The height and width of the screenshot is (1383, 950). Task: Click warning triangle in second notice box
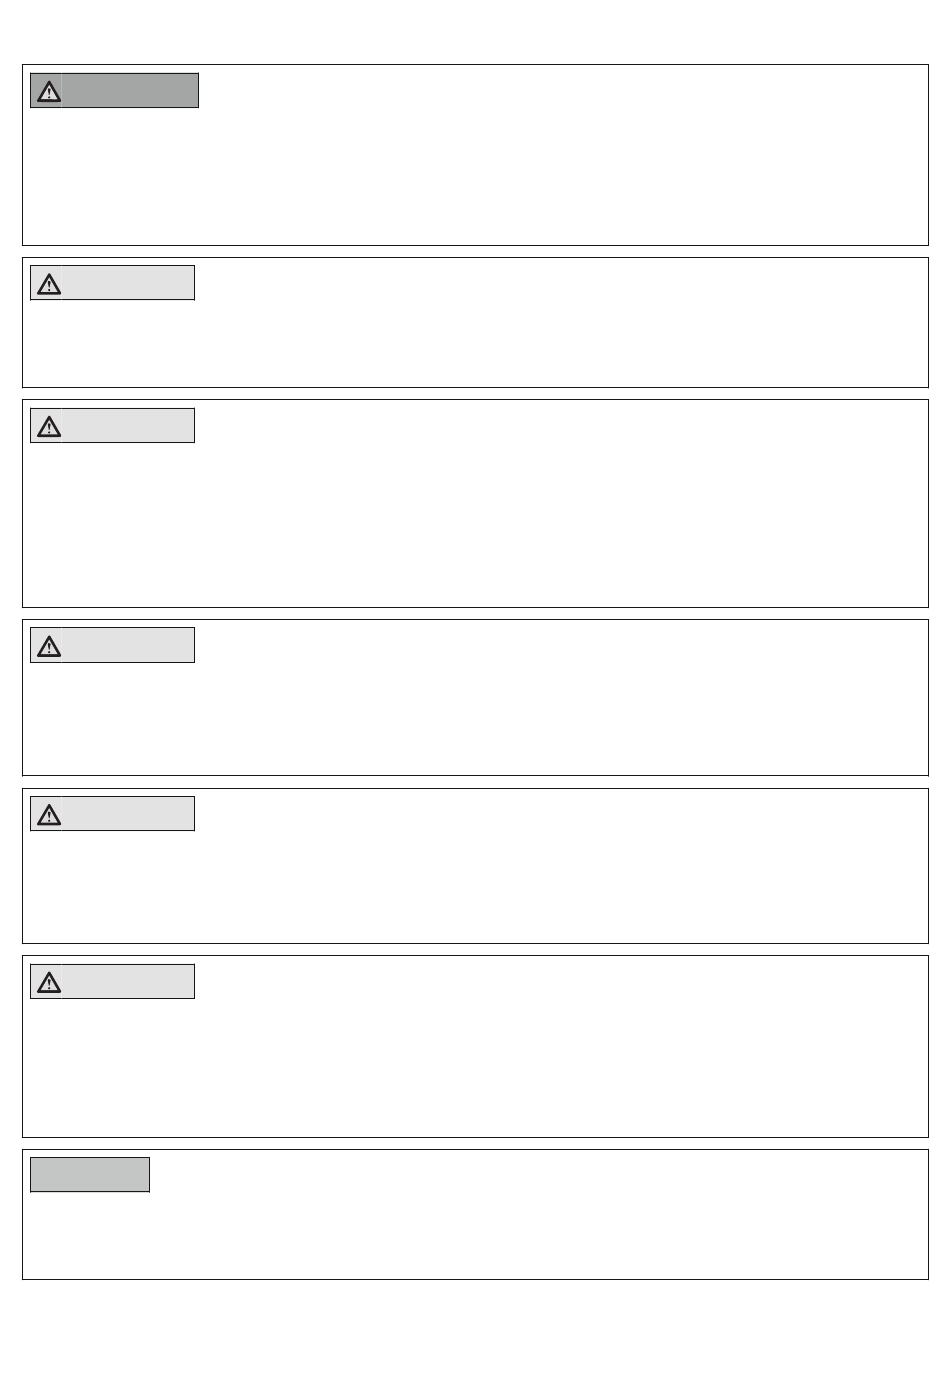[48, 284]
